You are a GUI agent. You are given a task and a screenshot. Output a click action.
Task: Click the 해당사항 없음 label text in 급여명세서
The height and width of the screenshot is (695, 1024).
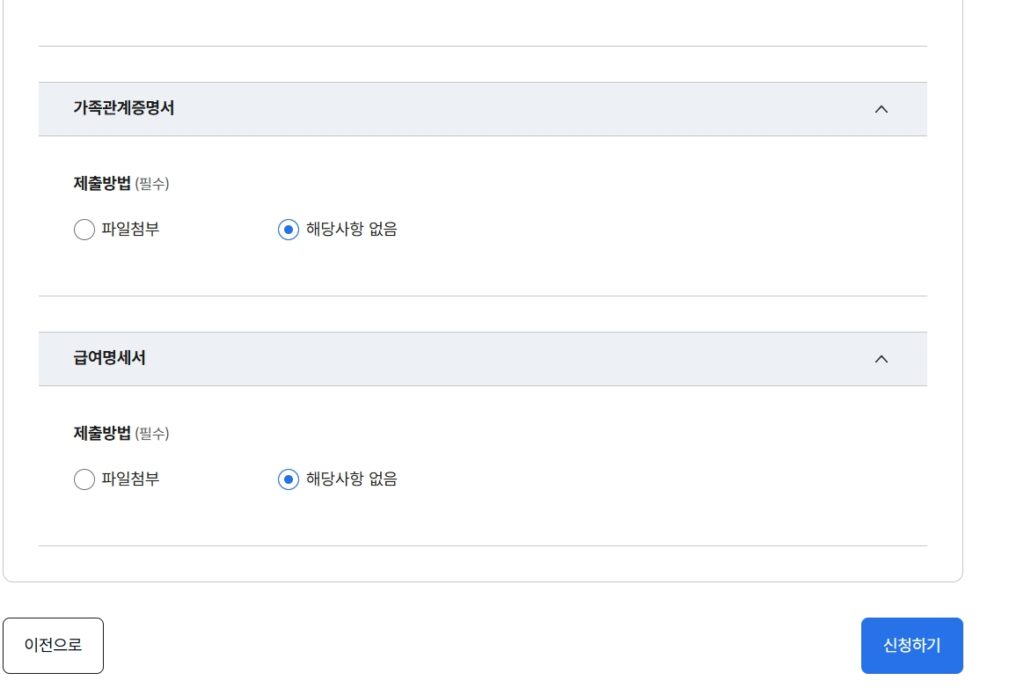tap(351, 479)
